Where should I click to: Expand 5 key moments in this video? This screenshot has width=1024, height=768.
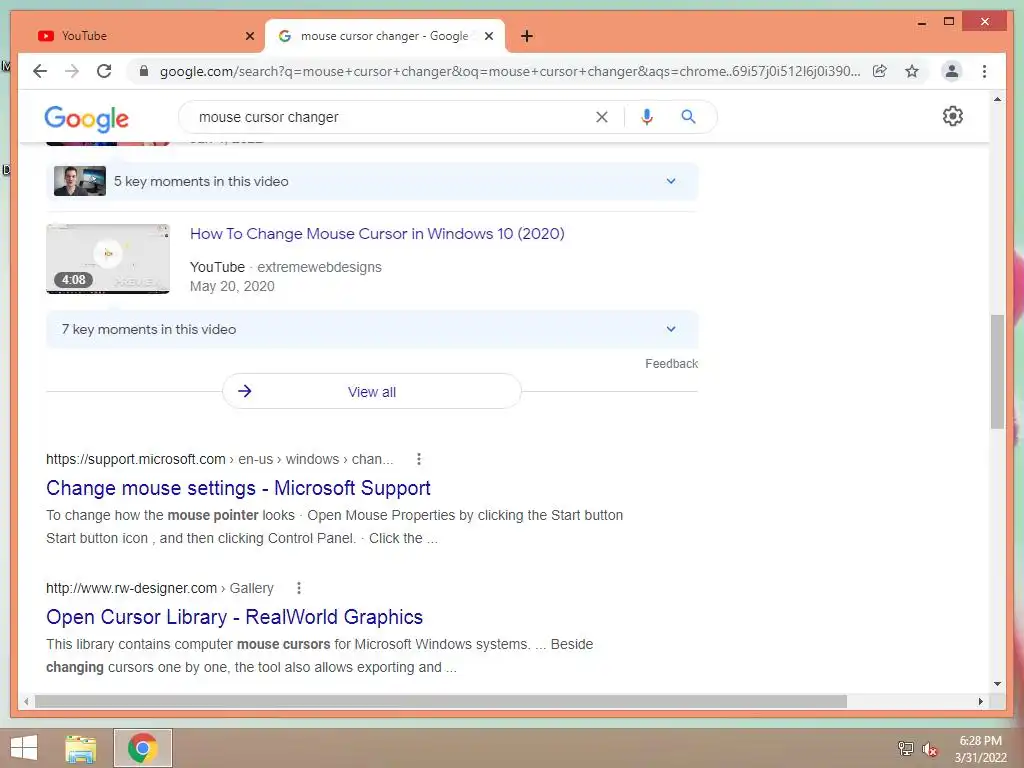point(372,181)
